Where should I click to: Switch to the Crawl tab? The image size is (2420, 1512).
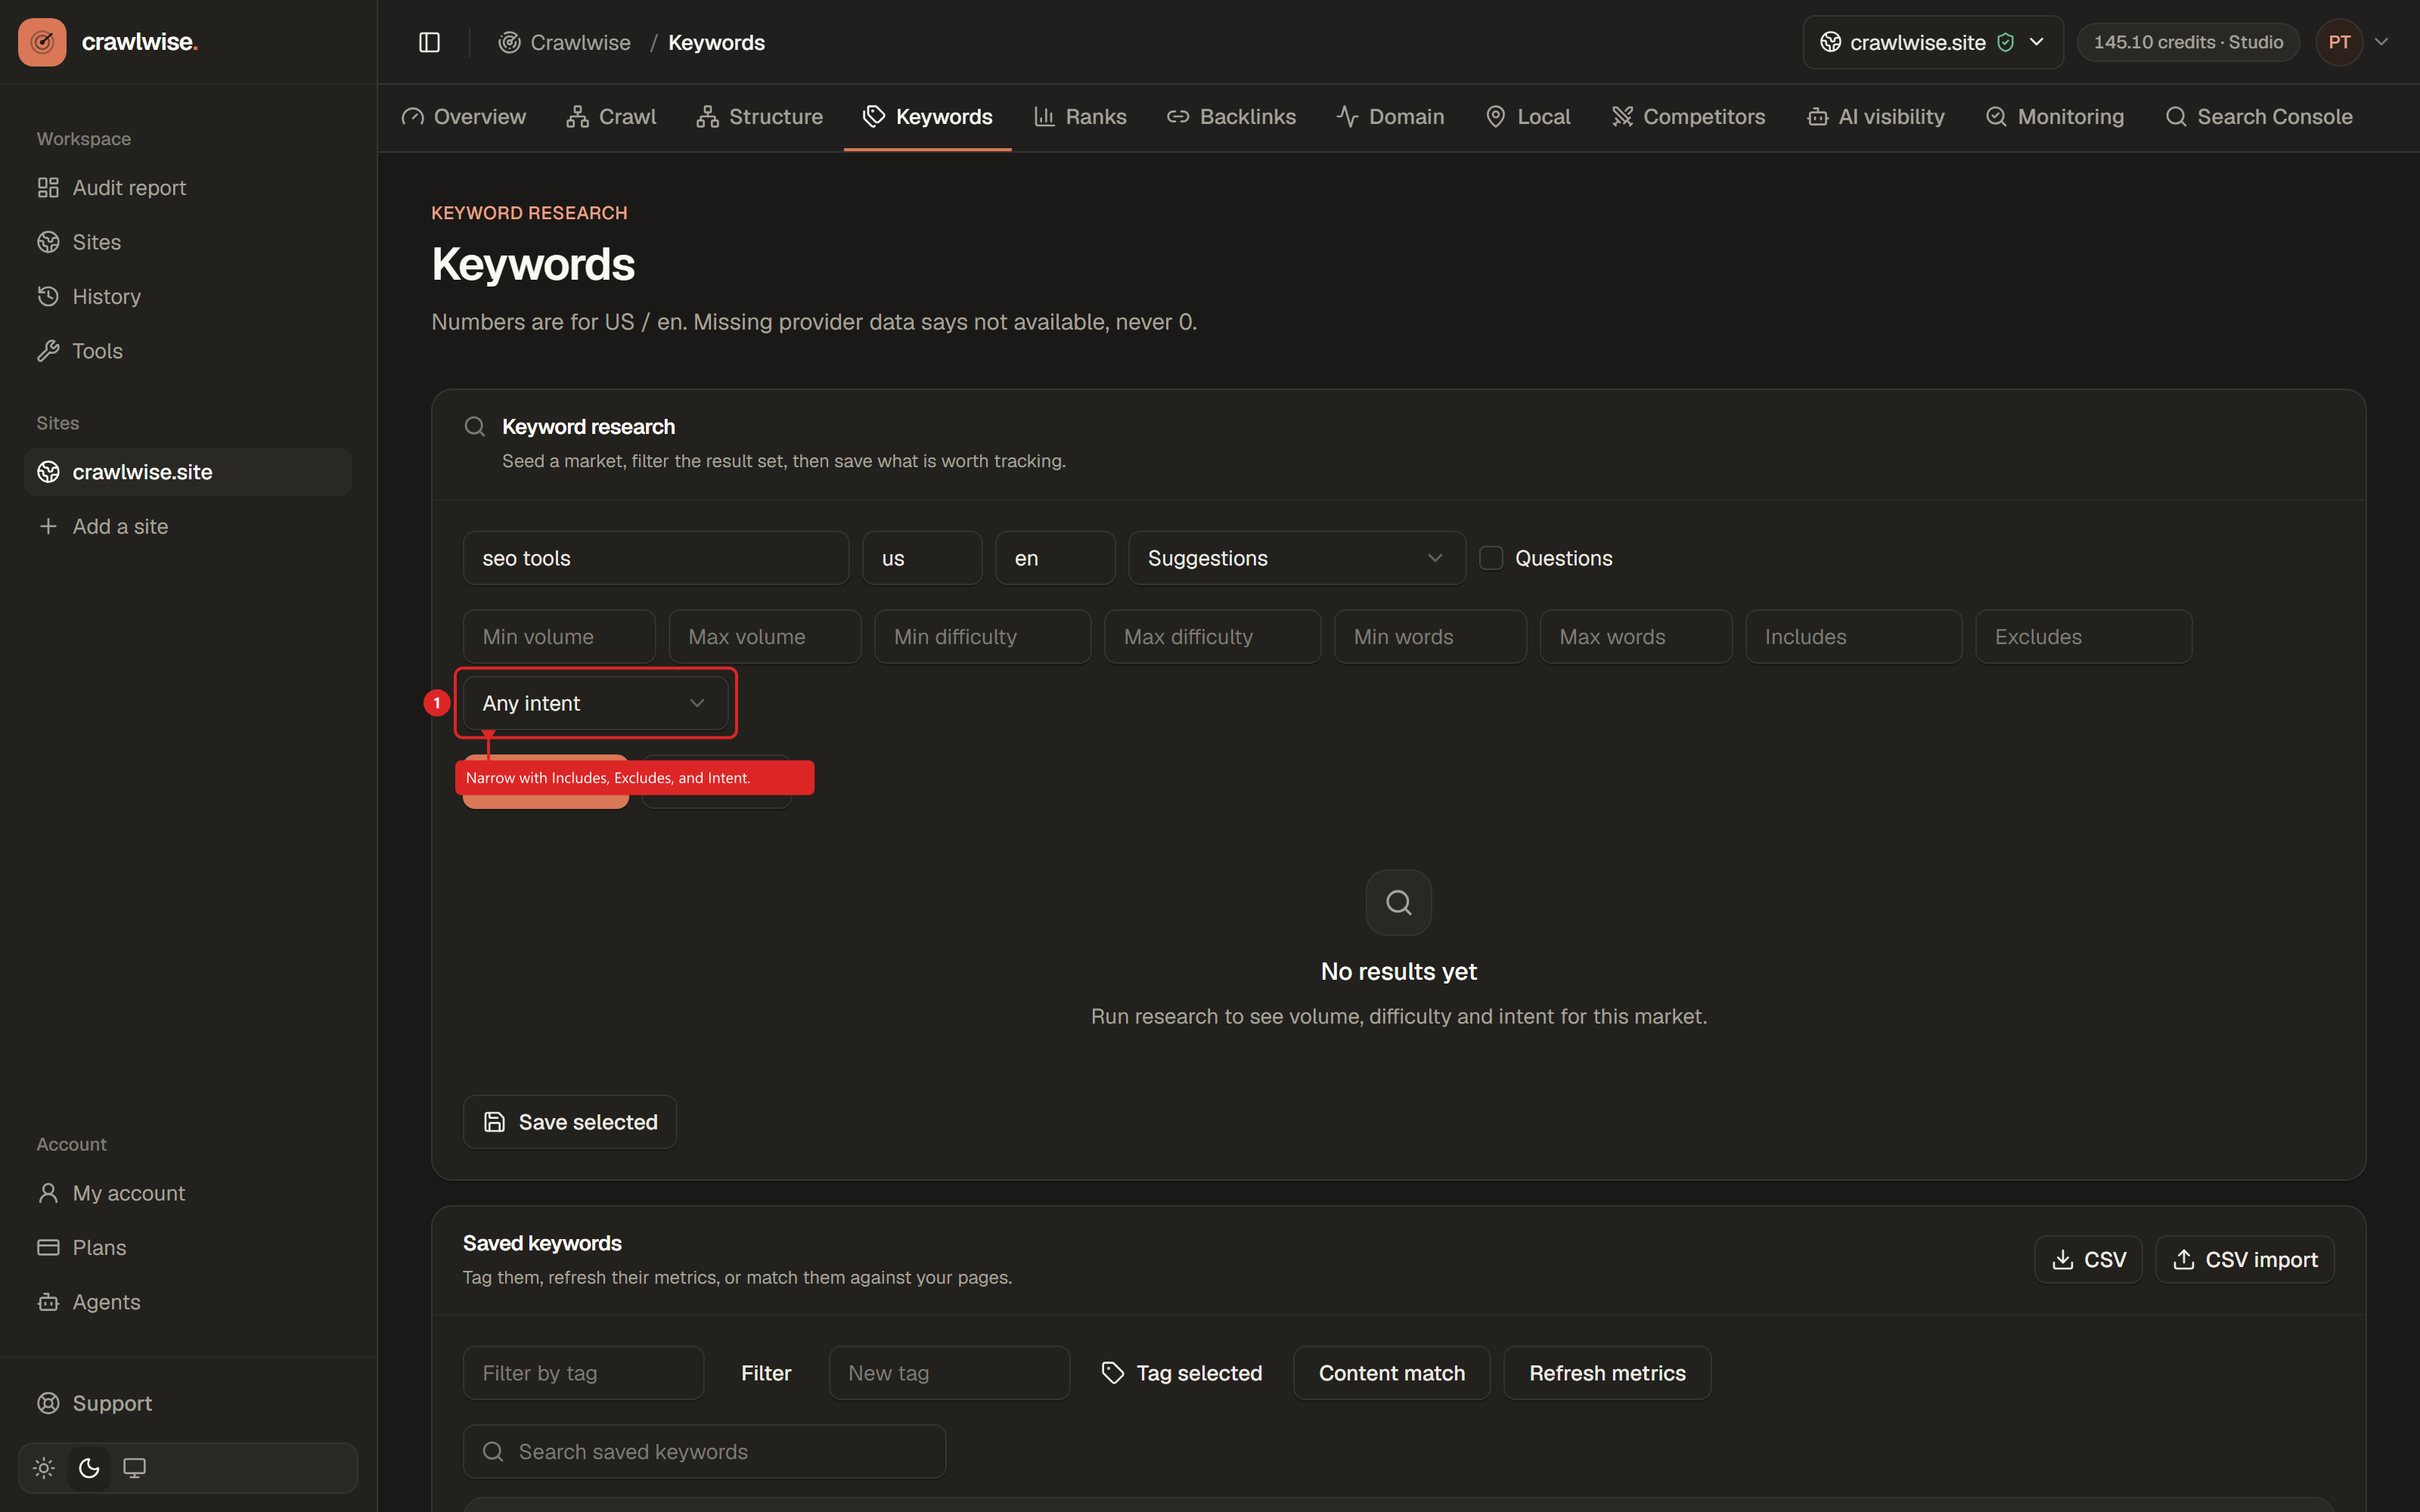click(611, 117)
